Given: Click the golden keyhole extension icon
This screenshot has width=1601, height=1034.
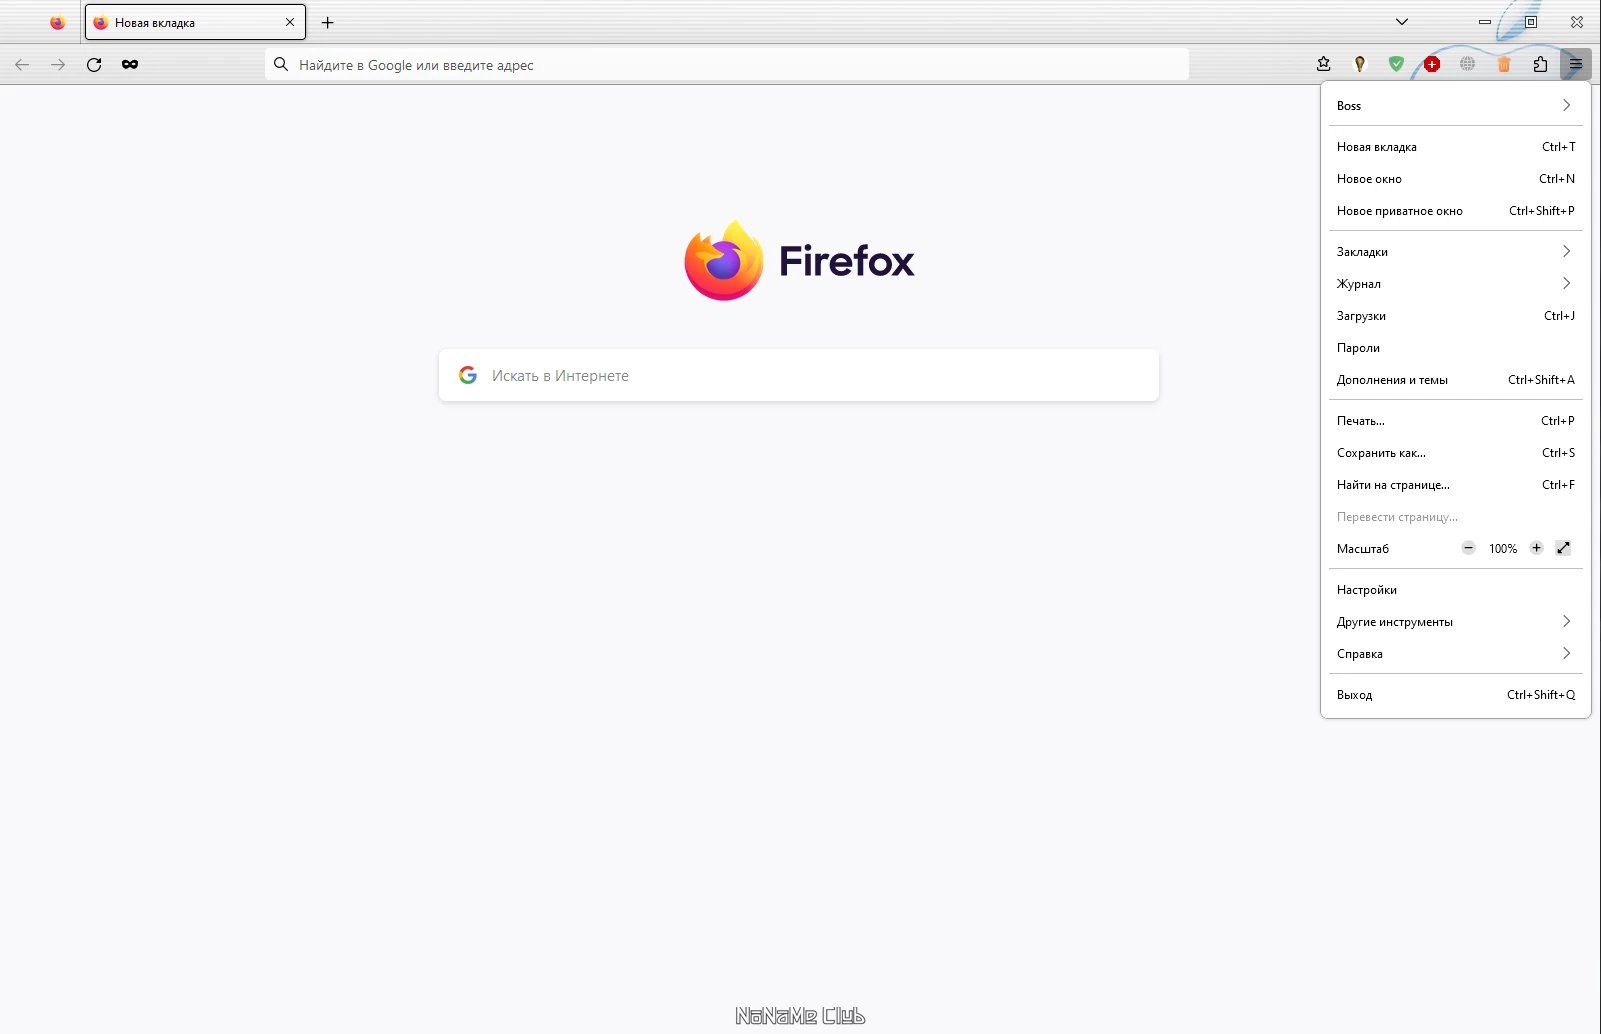Looking at the screenshot, I should click(1360, 64).
